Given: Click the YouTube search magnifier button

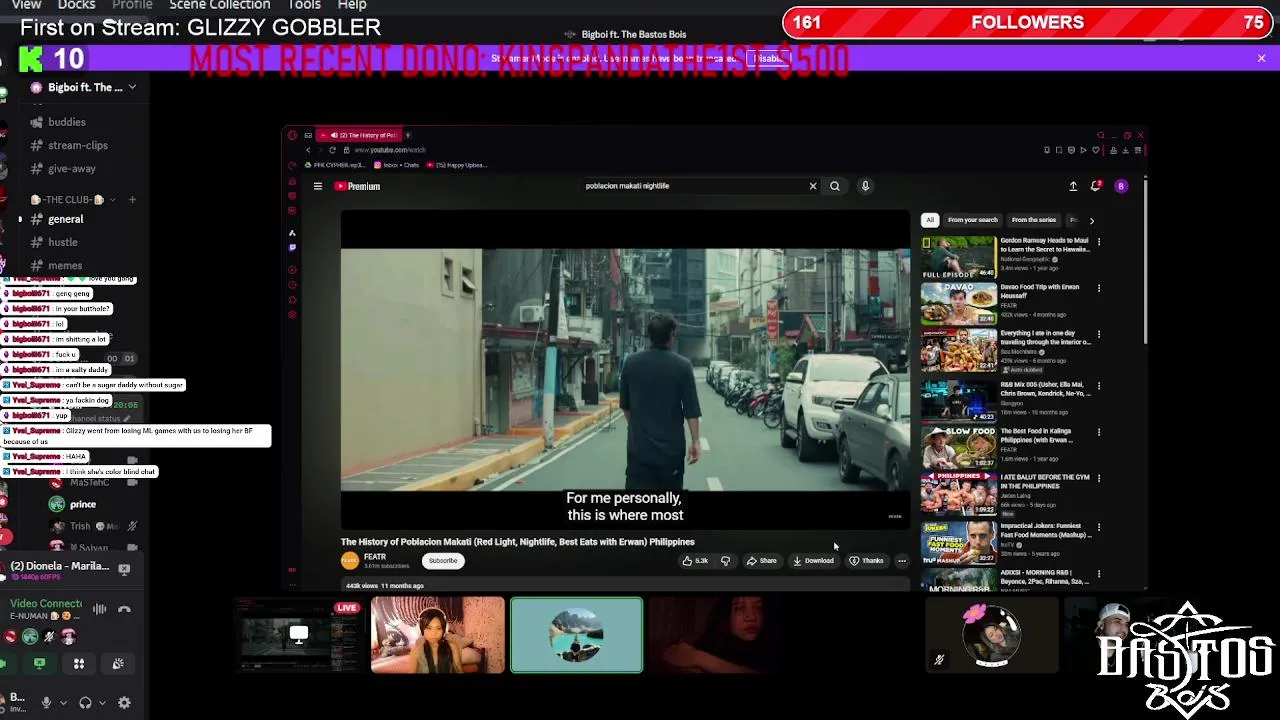Looking at the screenshot, I should click(x=835, y=186).
